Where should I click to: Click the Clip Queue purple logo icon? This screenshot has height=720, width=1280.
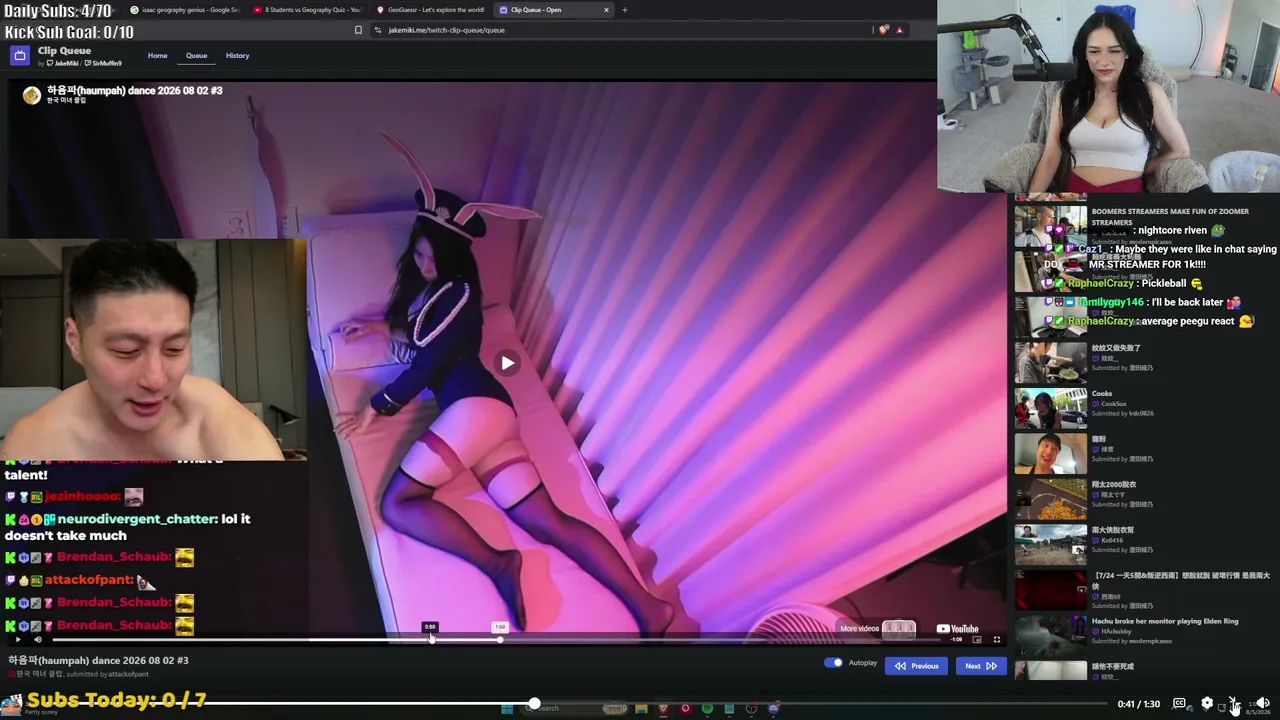click(19, 56)
